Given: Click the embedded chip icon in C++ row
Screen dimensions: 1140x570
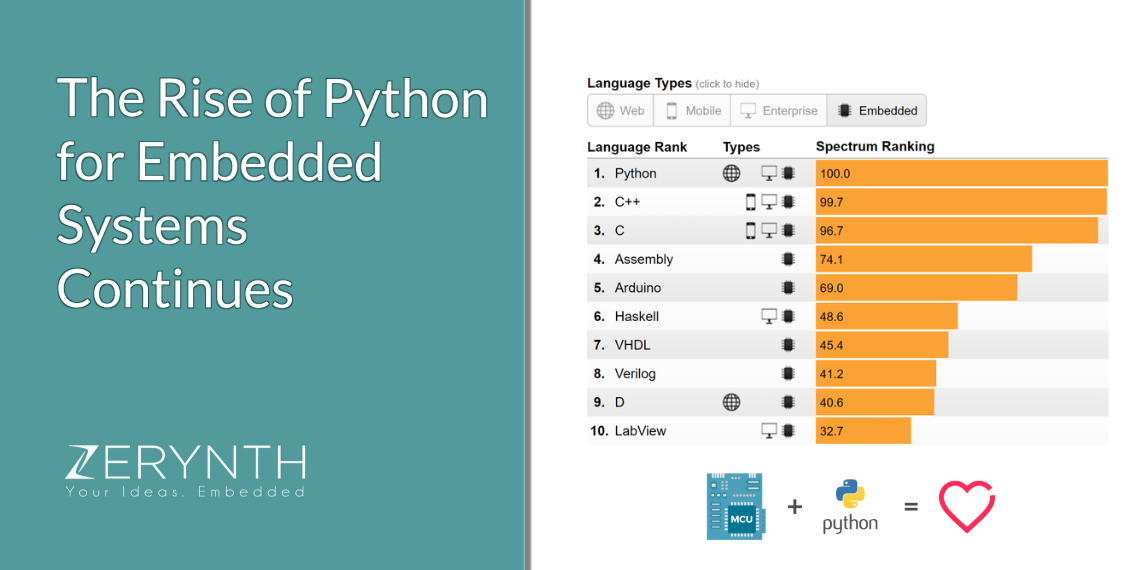Looking at the screenshot, I should click(787, 202).
